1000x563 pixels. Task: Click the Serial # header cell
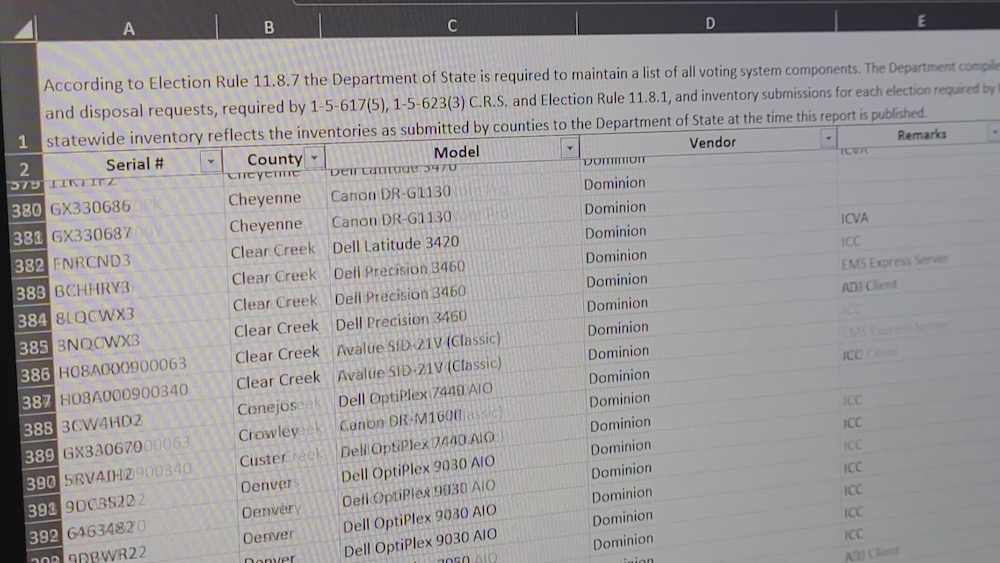click(x=135, y=164)
